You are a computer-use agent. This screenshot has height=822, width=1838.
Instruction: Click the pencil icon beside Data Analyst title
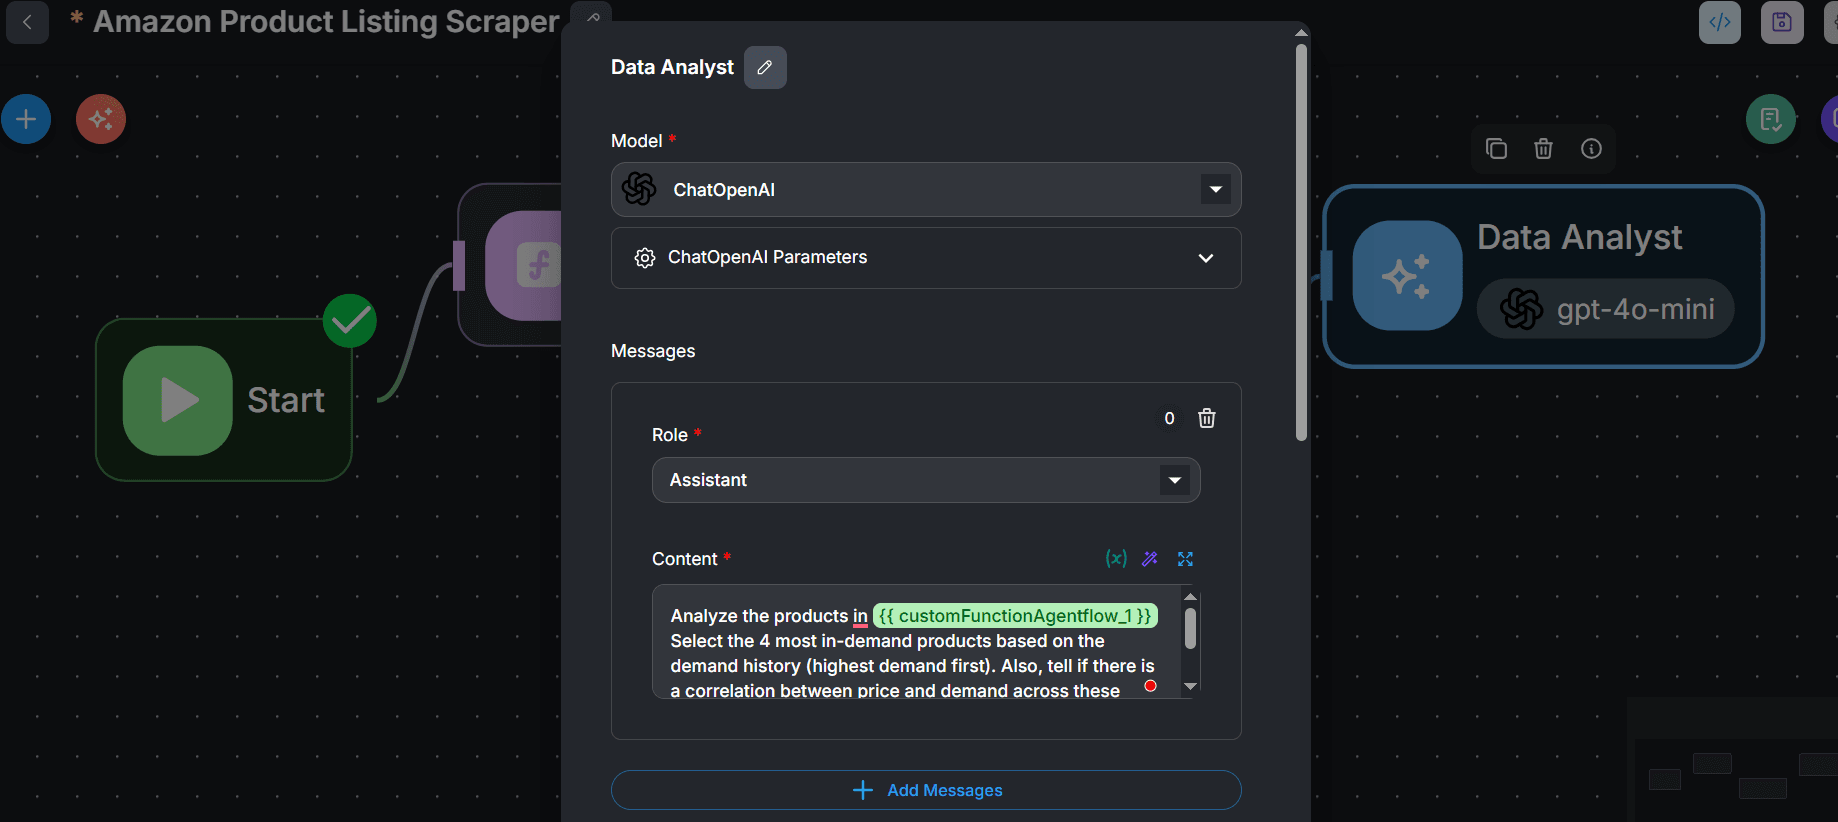(x=765, y=67)
